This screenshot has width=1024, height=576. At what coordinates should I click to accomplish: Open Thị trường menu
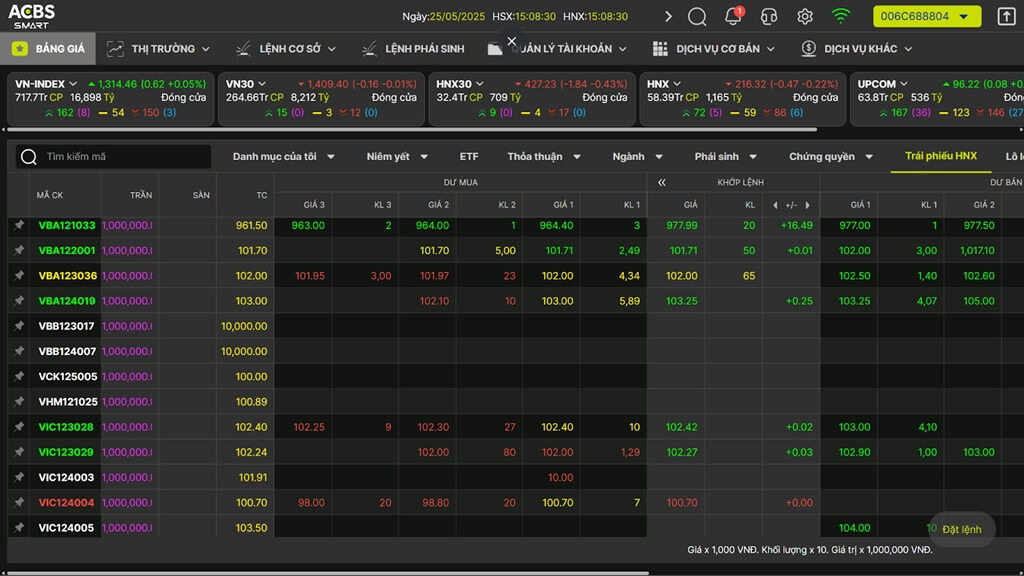[158, 49]
